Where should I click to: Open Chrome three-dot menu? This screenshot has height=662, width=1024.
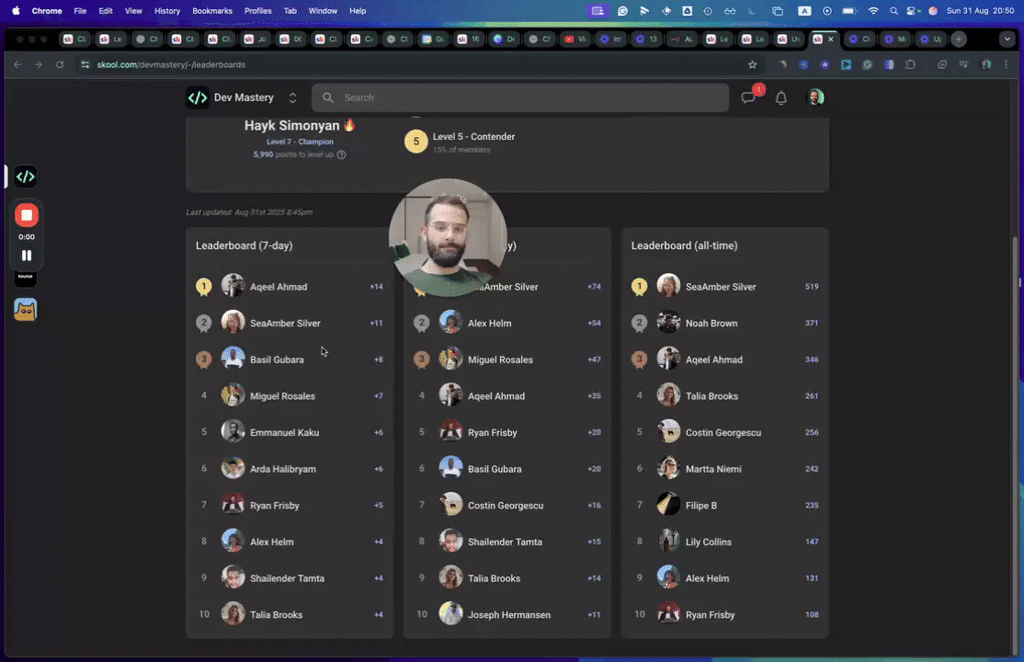tap(1006, 65)
